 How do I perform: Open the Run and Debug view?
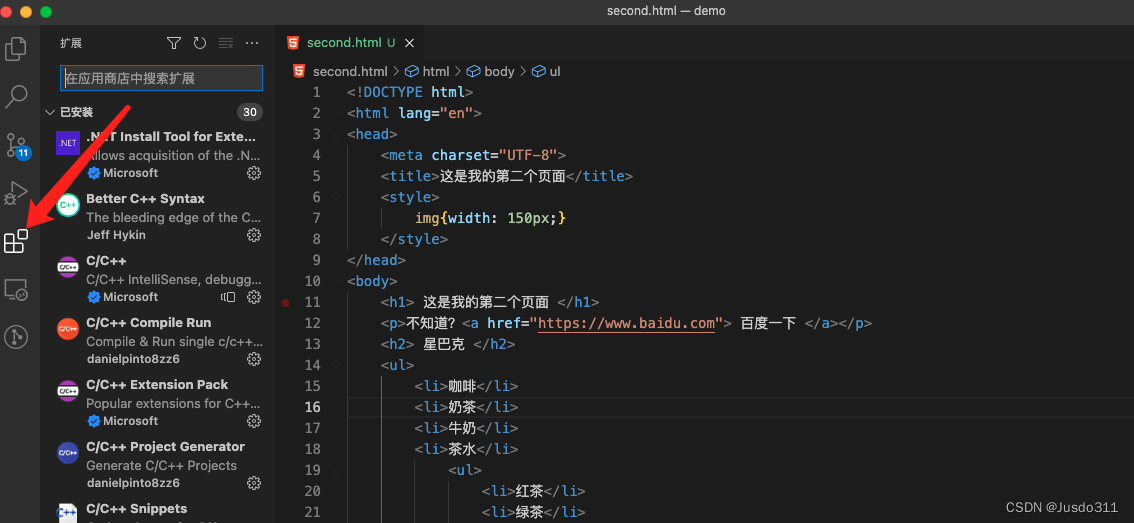point(16,193)
